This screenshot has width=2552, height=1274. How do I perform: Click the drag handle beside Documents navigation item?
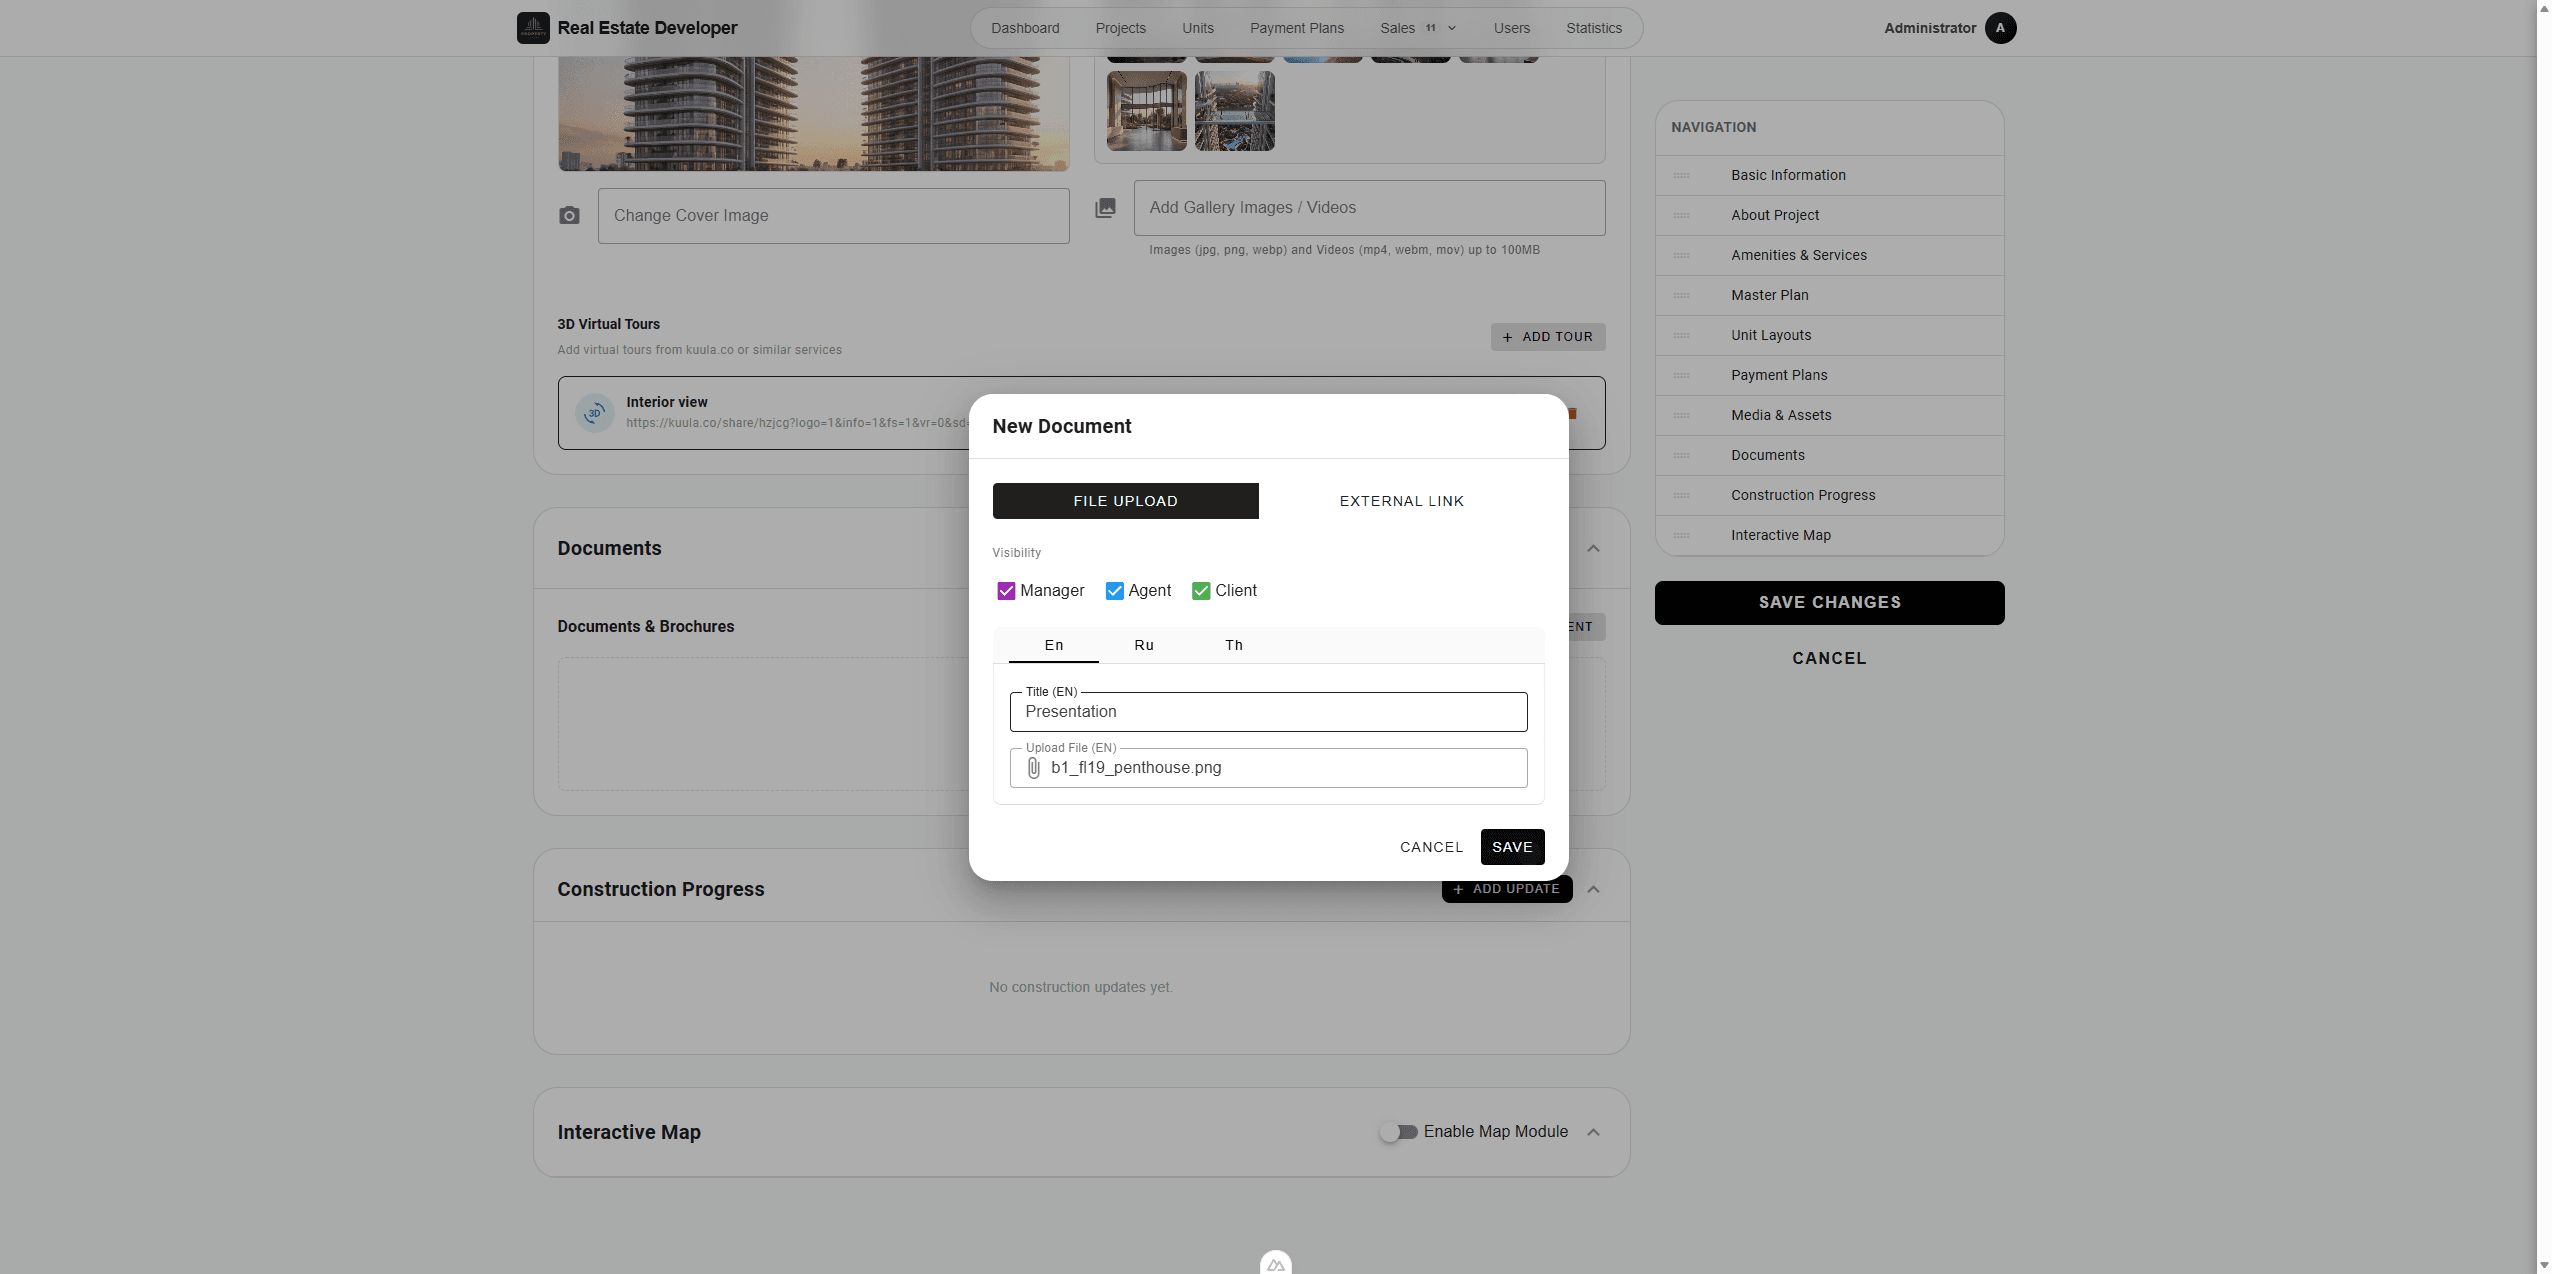click(1681, 455)
